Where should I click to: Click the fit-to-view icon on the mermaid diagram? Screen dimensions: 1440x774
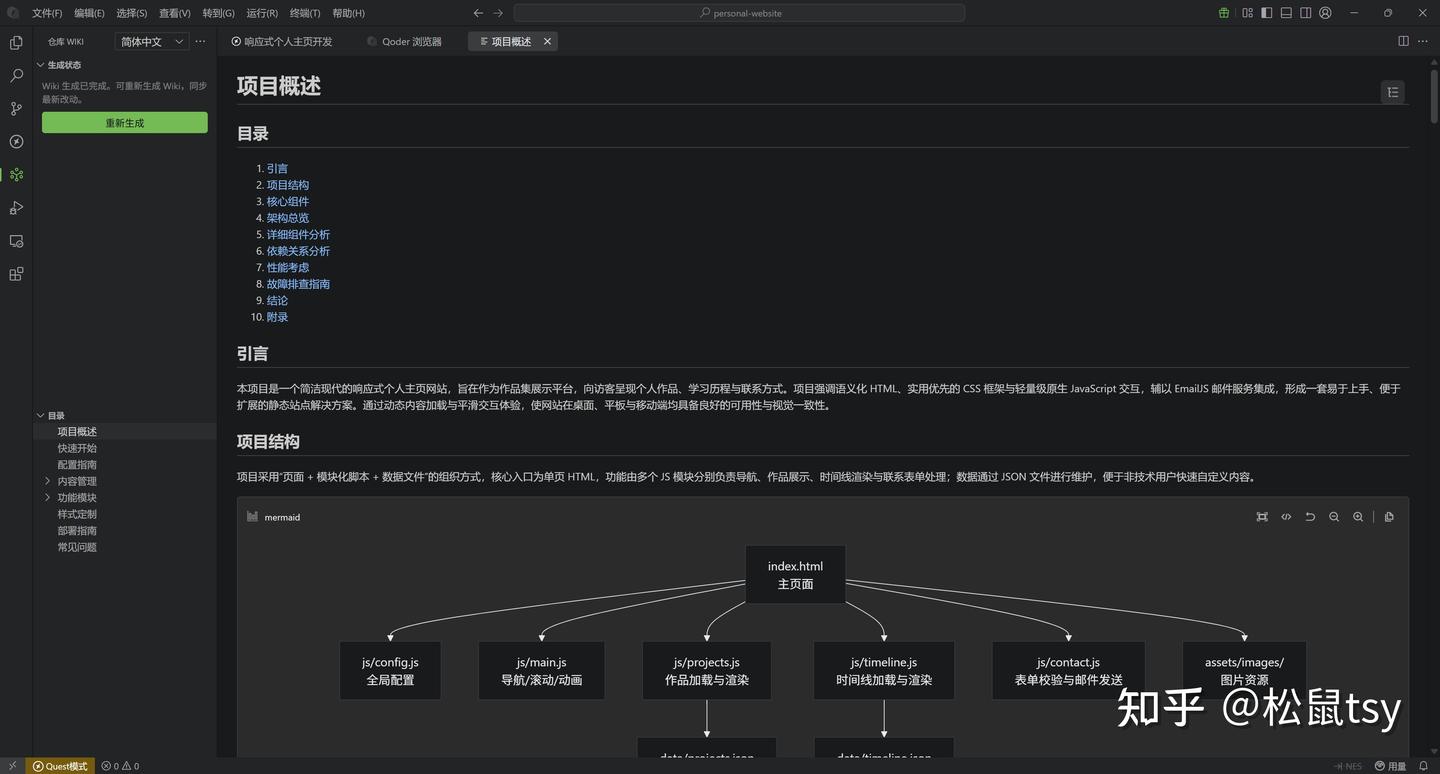(1262, 517)
